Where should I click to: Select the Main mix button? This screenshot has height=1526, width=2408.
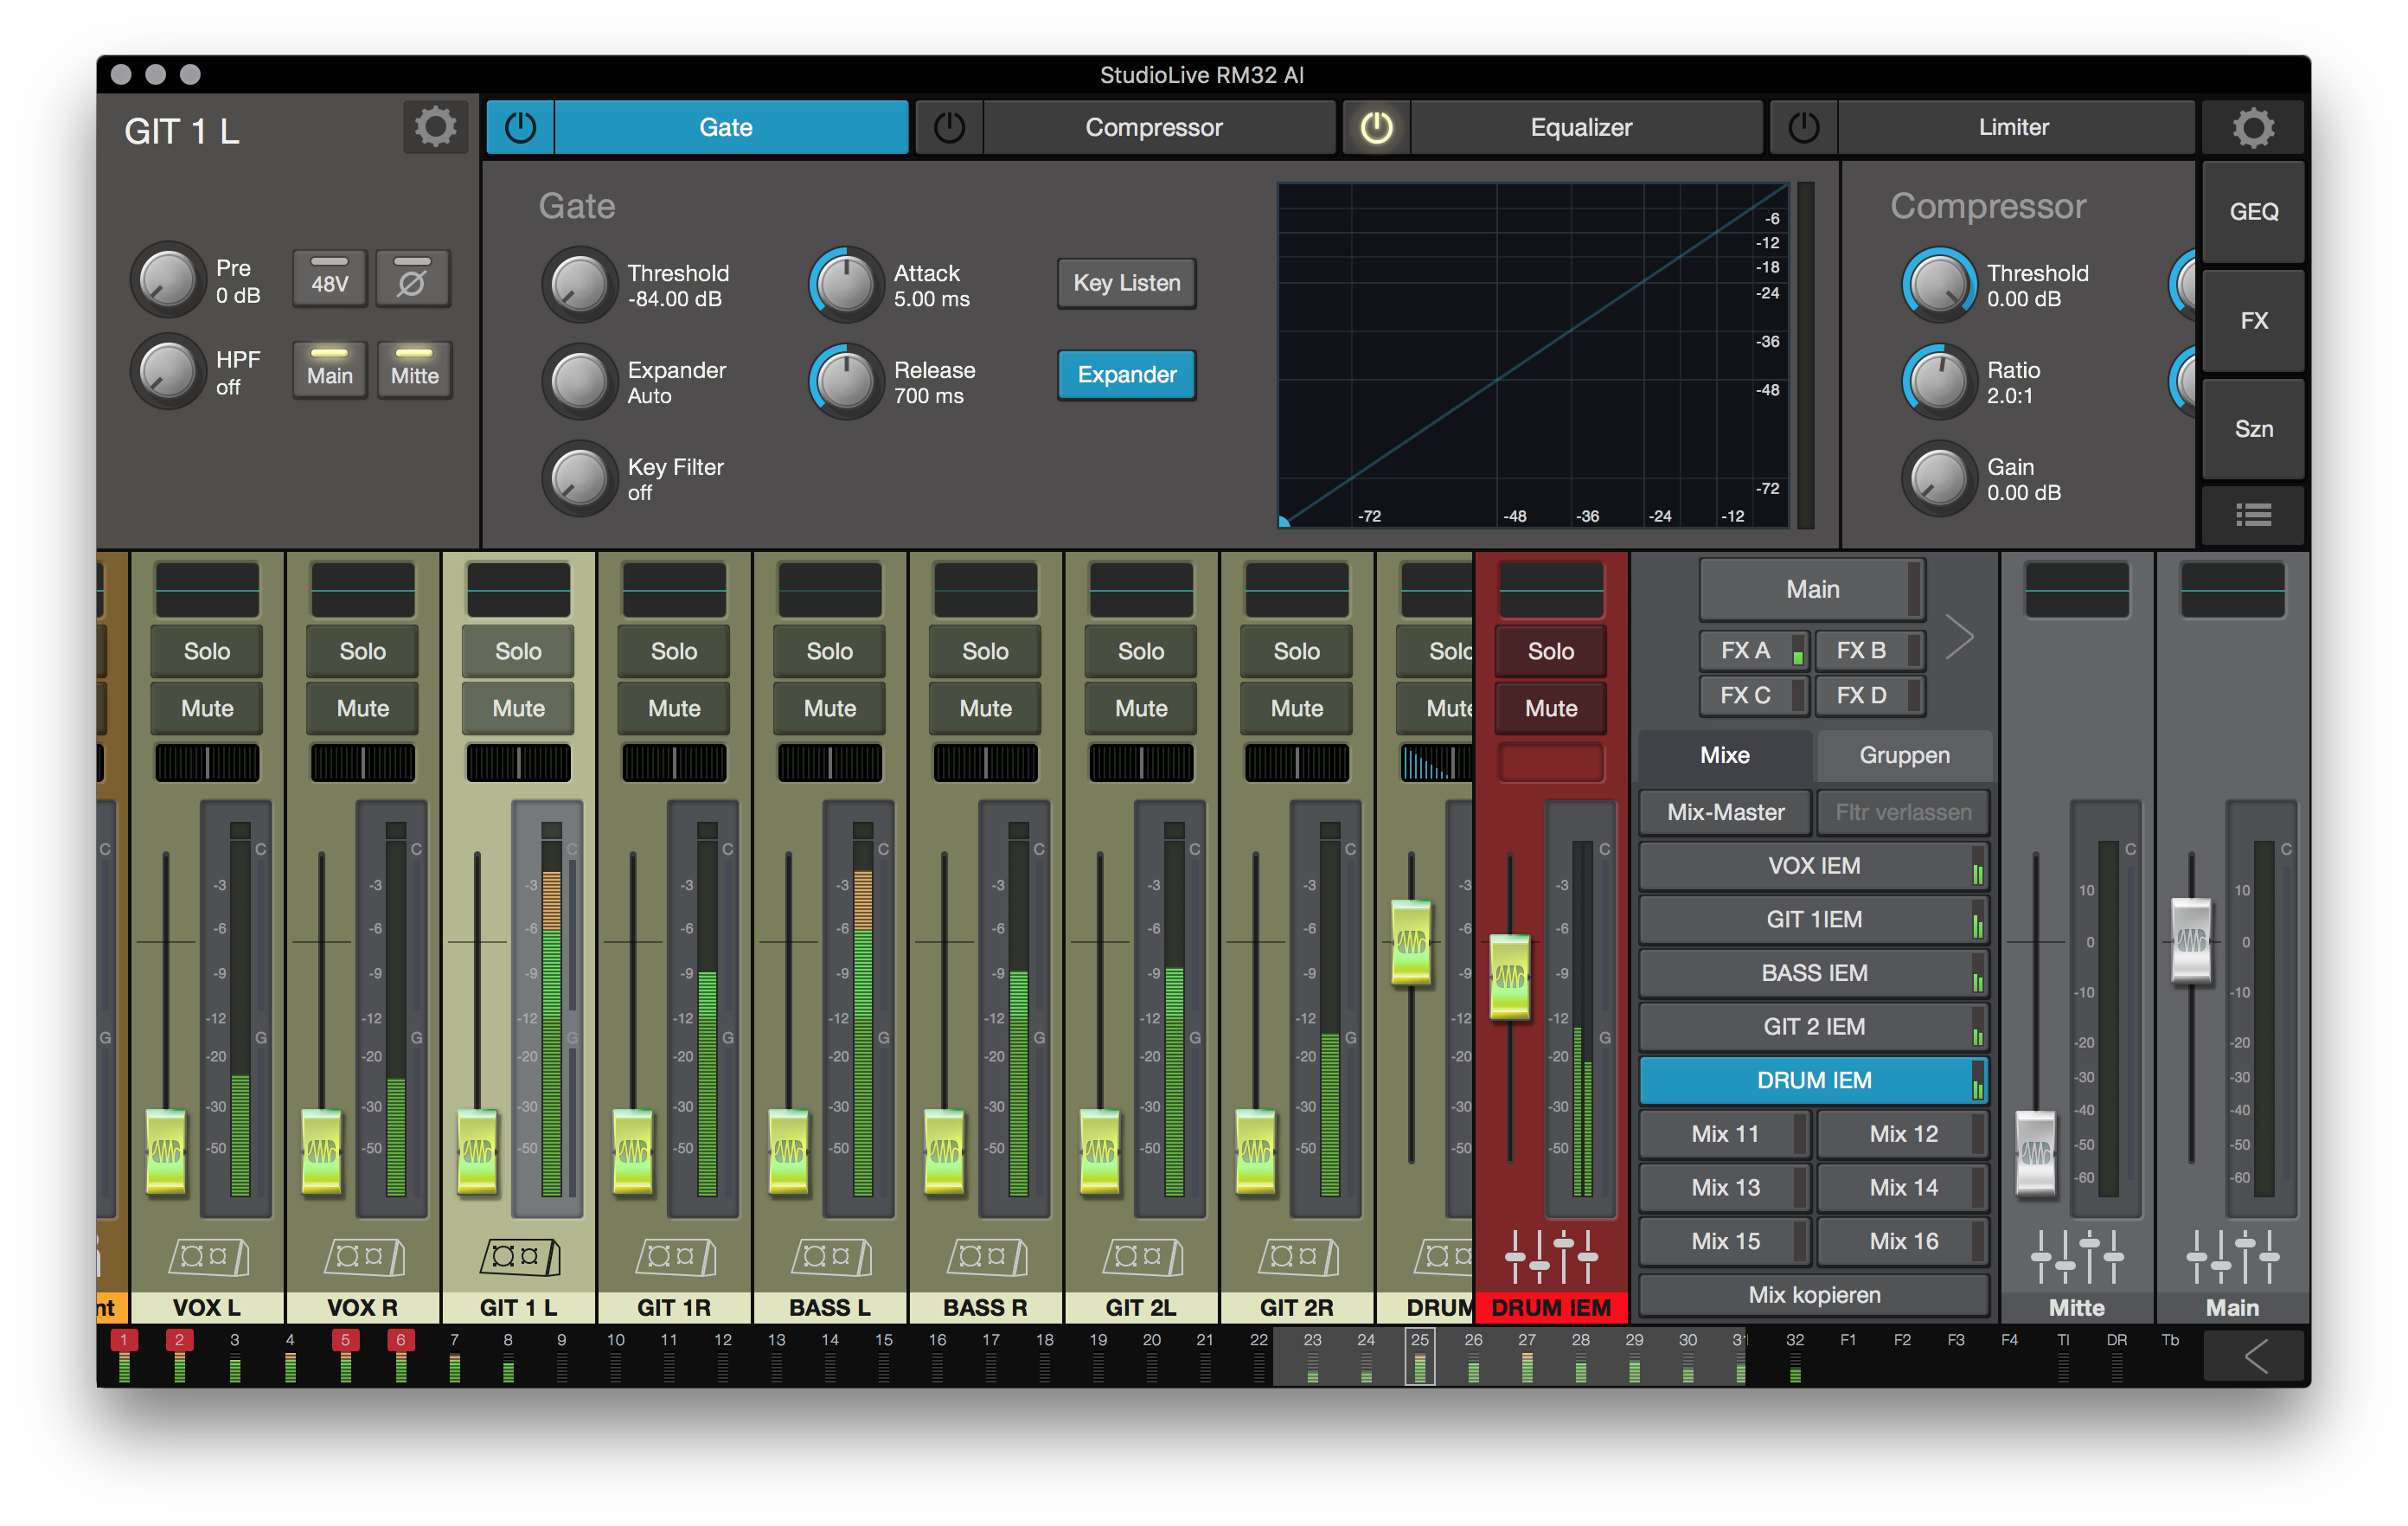(x=1813, y=589)
